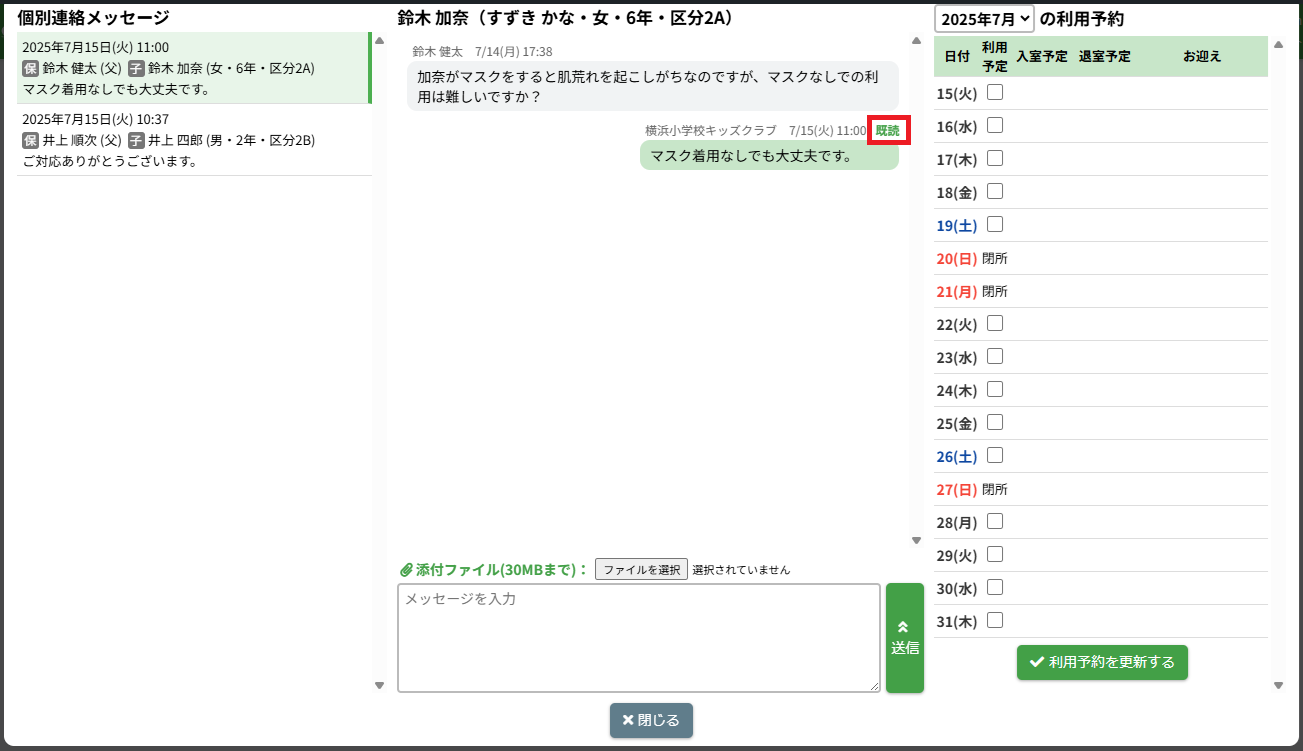This screenshot has width=1303, height=751.
Task: Open the 2025年7月 month dropdown
Action: tap(984, 19)
